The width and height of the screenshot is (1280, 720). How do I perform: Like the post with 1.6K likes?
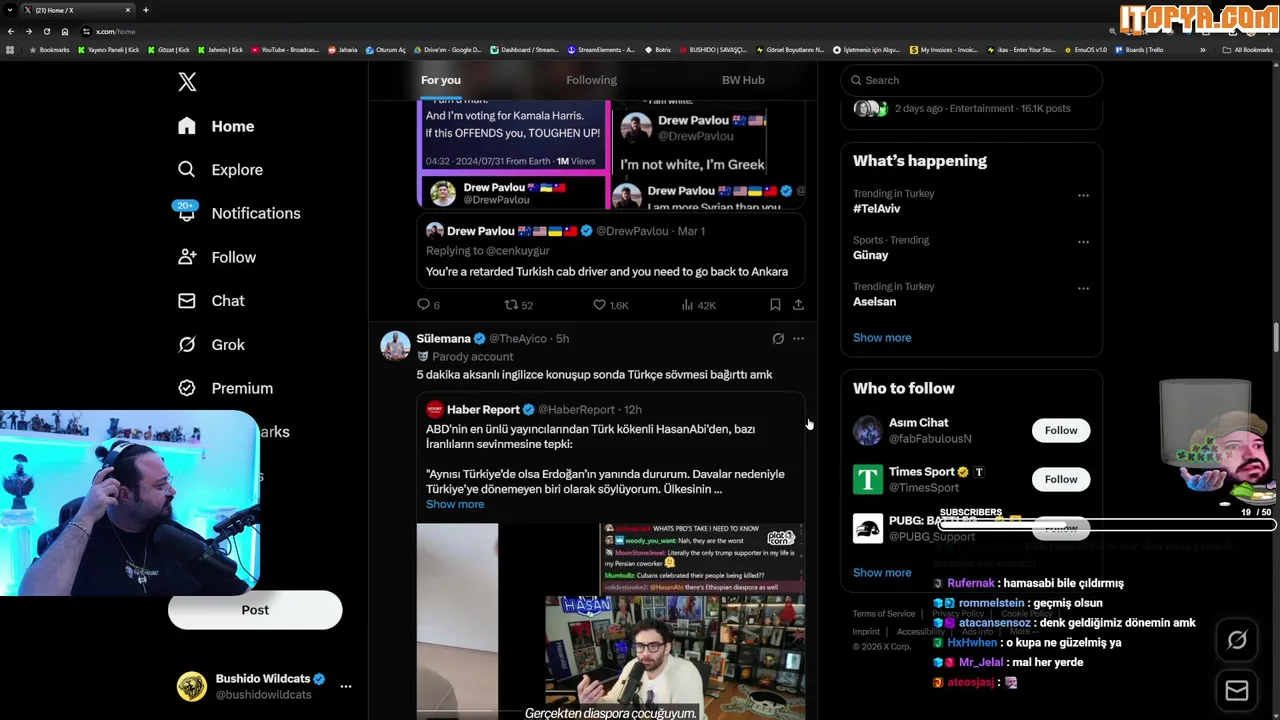[610, 305]
